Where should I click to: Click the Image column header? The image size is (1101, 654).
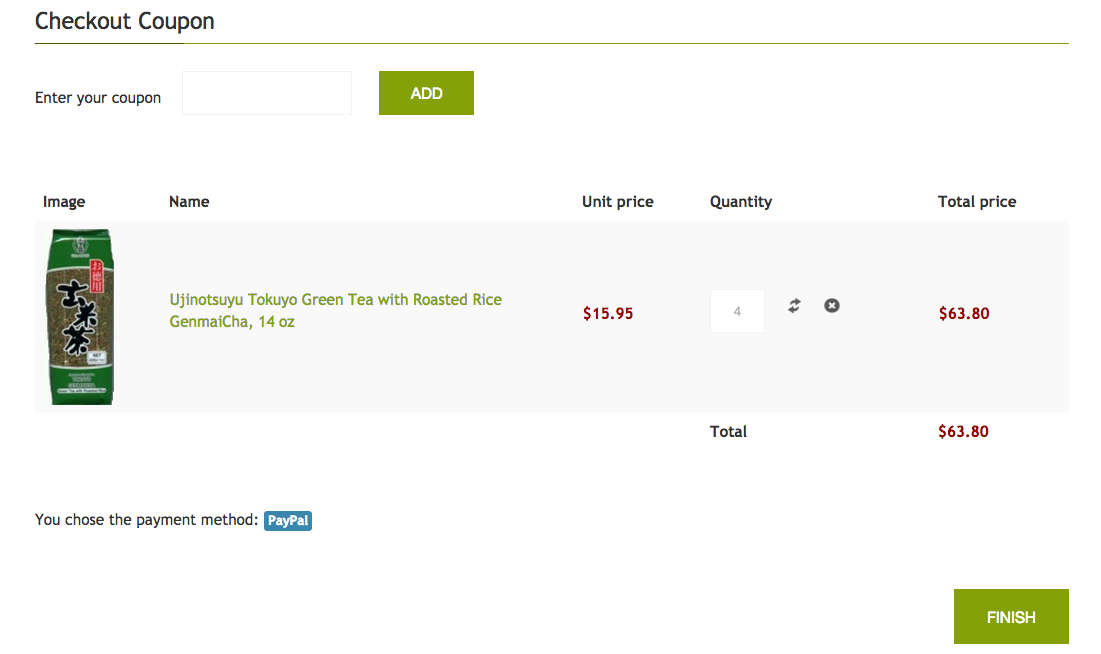[64, 202]
